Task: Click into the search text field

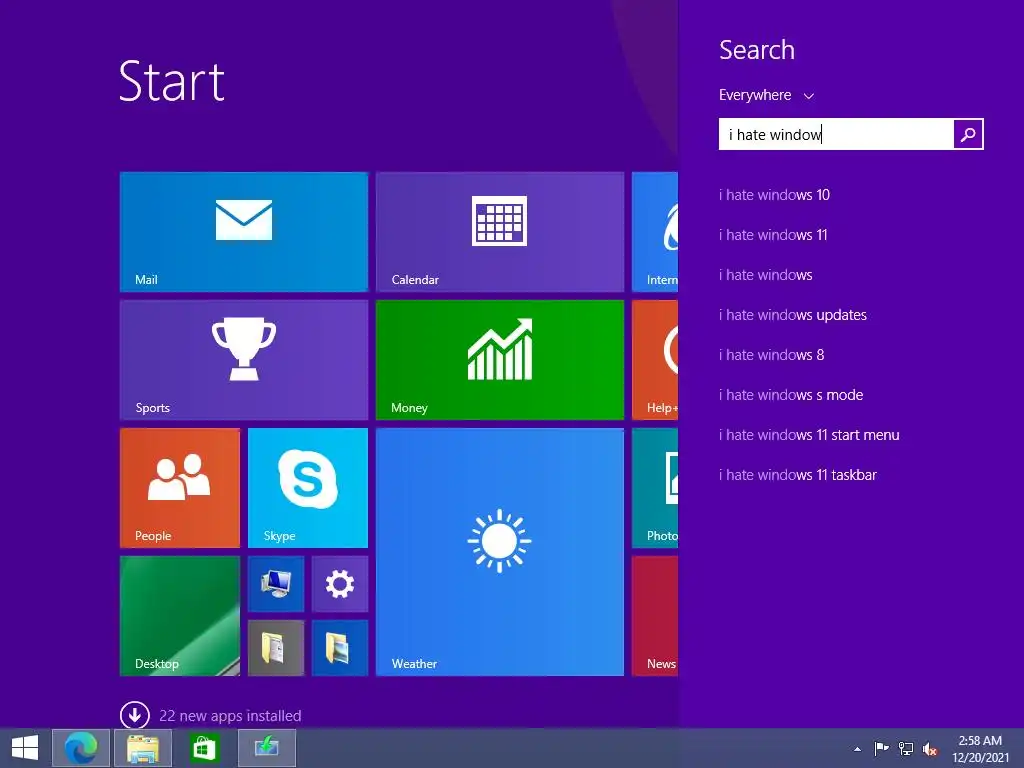Action: pyautogui.click(x=836, y=134)
